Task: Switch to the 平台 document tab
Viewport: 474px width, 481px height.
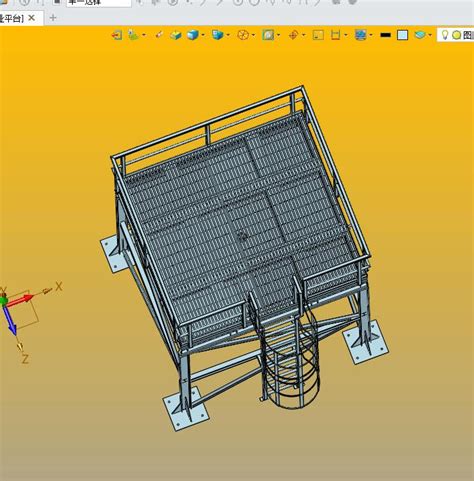Action: pyautogui.click(x=12, y=18)
